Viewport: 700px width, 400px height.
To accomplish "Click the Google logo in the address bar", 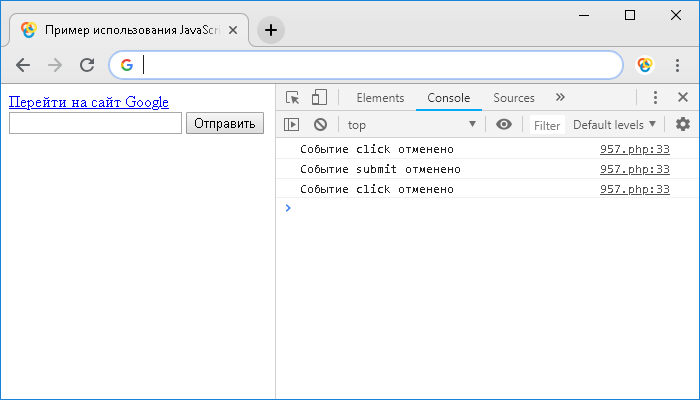I will pyautogui.click(x=127, y=65).
